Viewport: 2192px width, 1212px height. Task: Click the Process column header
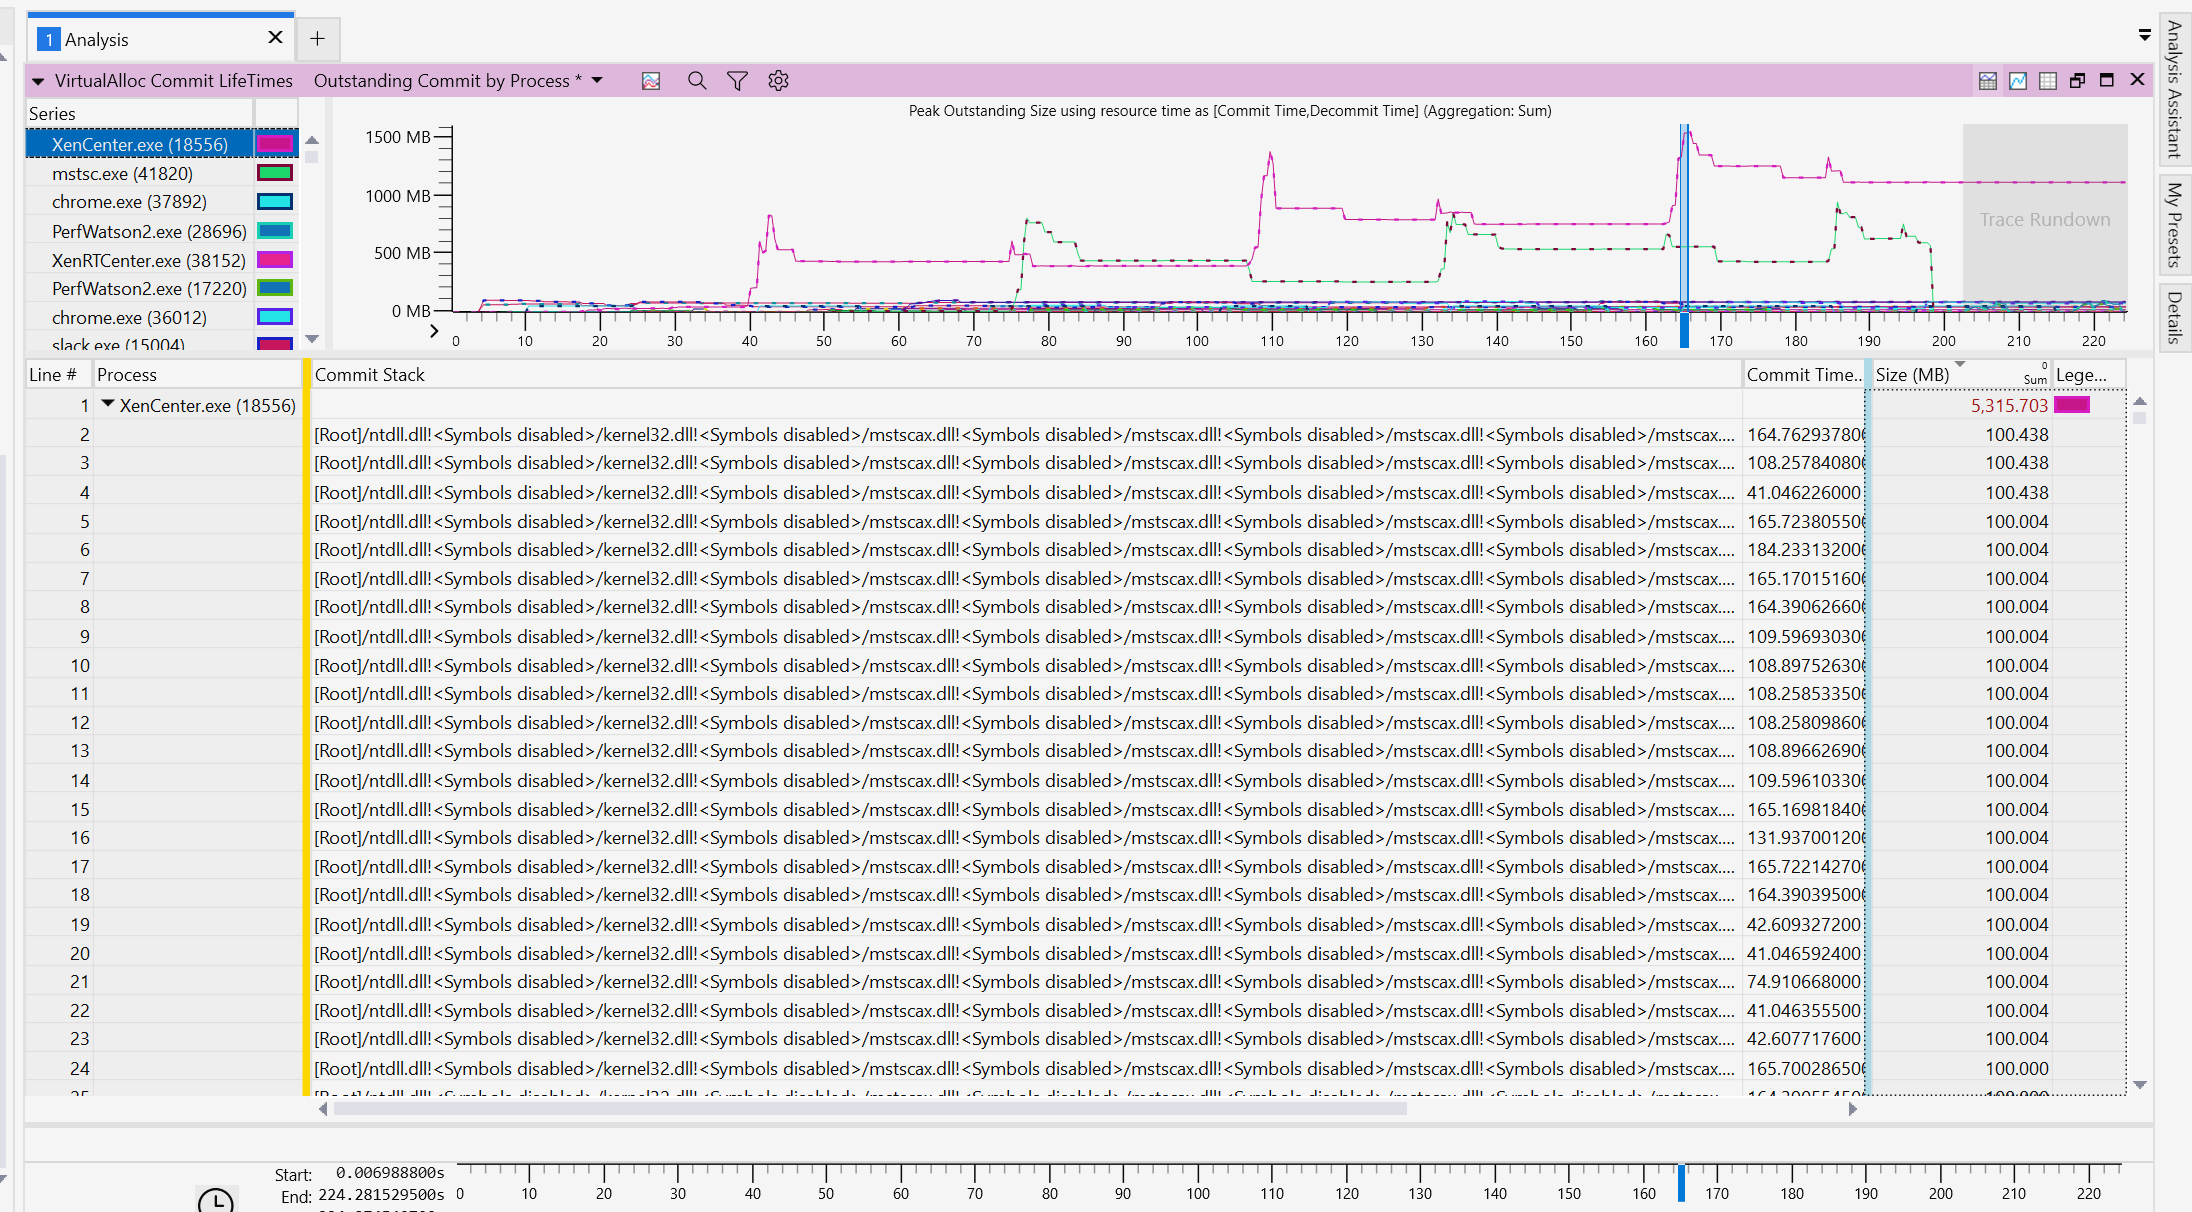point(197,375)
